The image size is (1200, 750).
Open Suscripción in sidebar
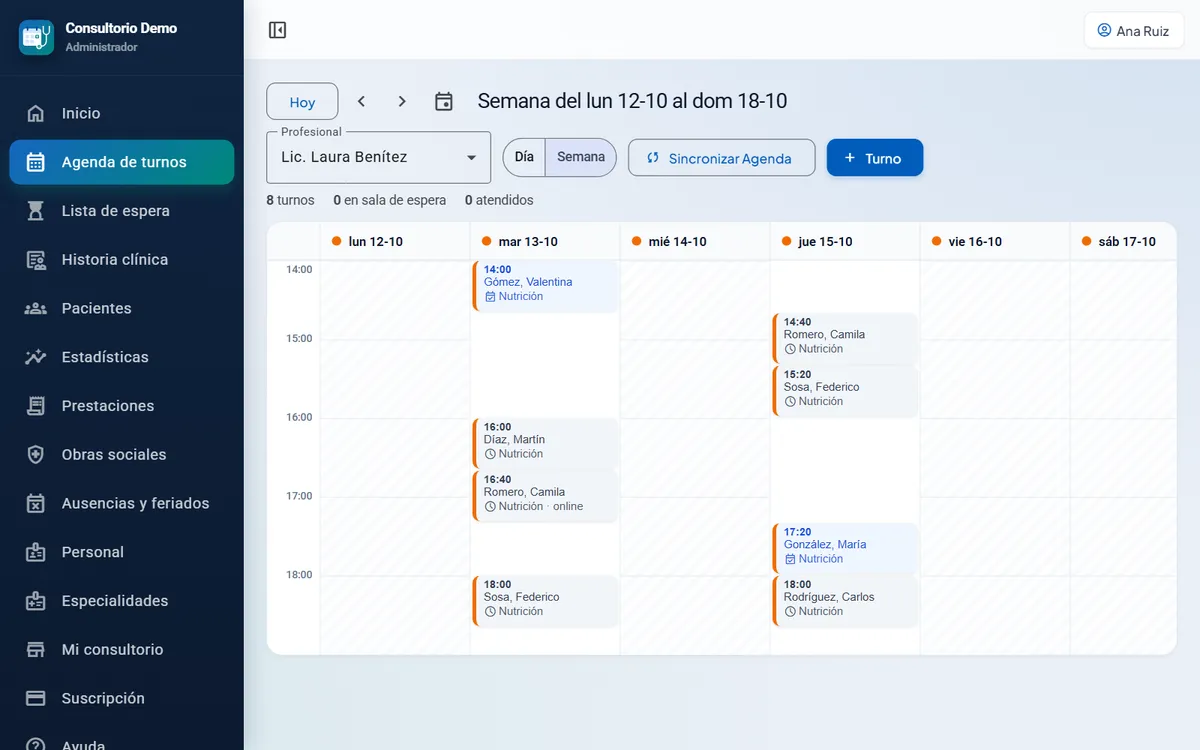tap(122, 698)
